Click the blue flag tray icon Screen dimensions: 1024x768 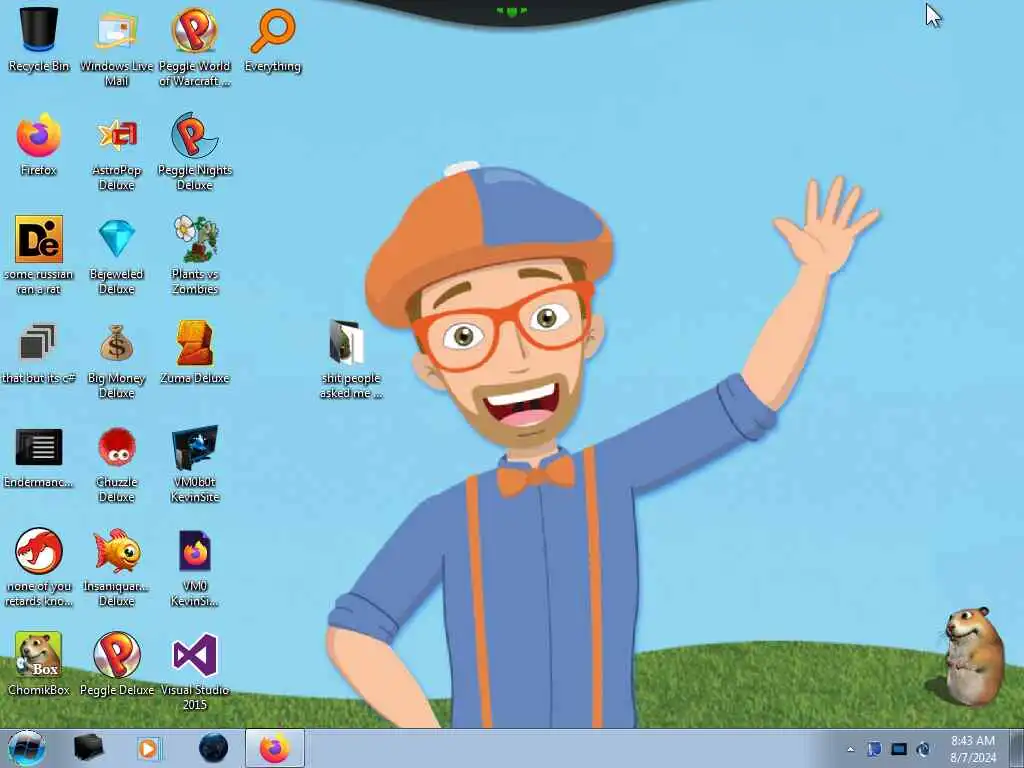[874, 749]
